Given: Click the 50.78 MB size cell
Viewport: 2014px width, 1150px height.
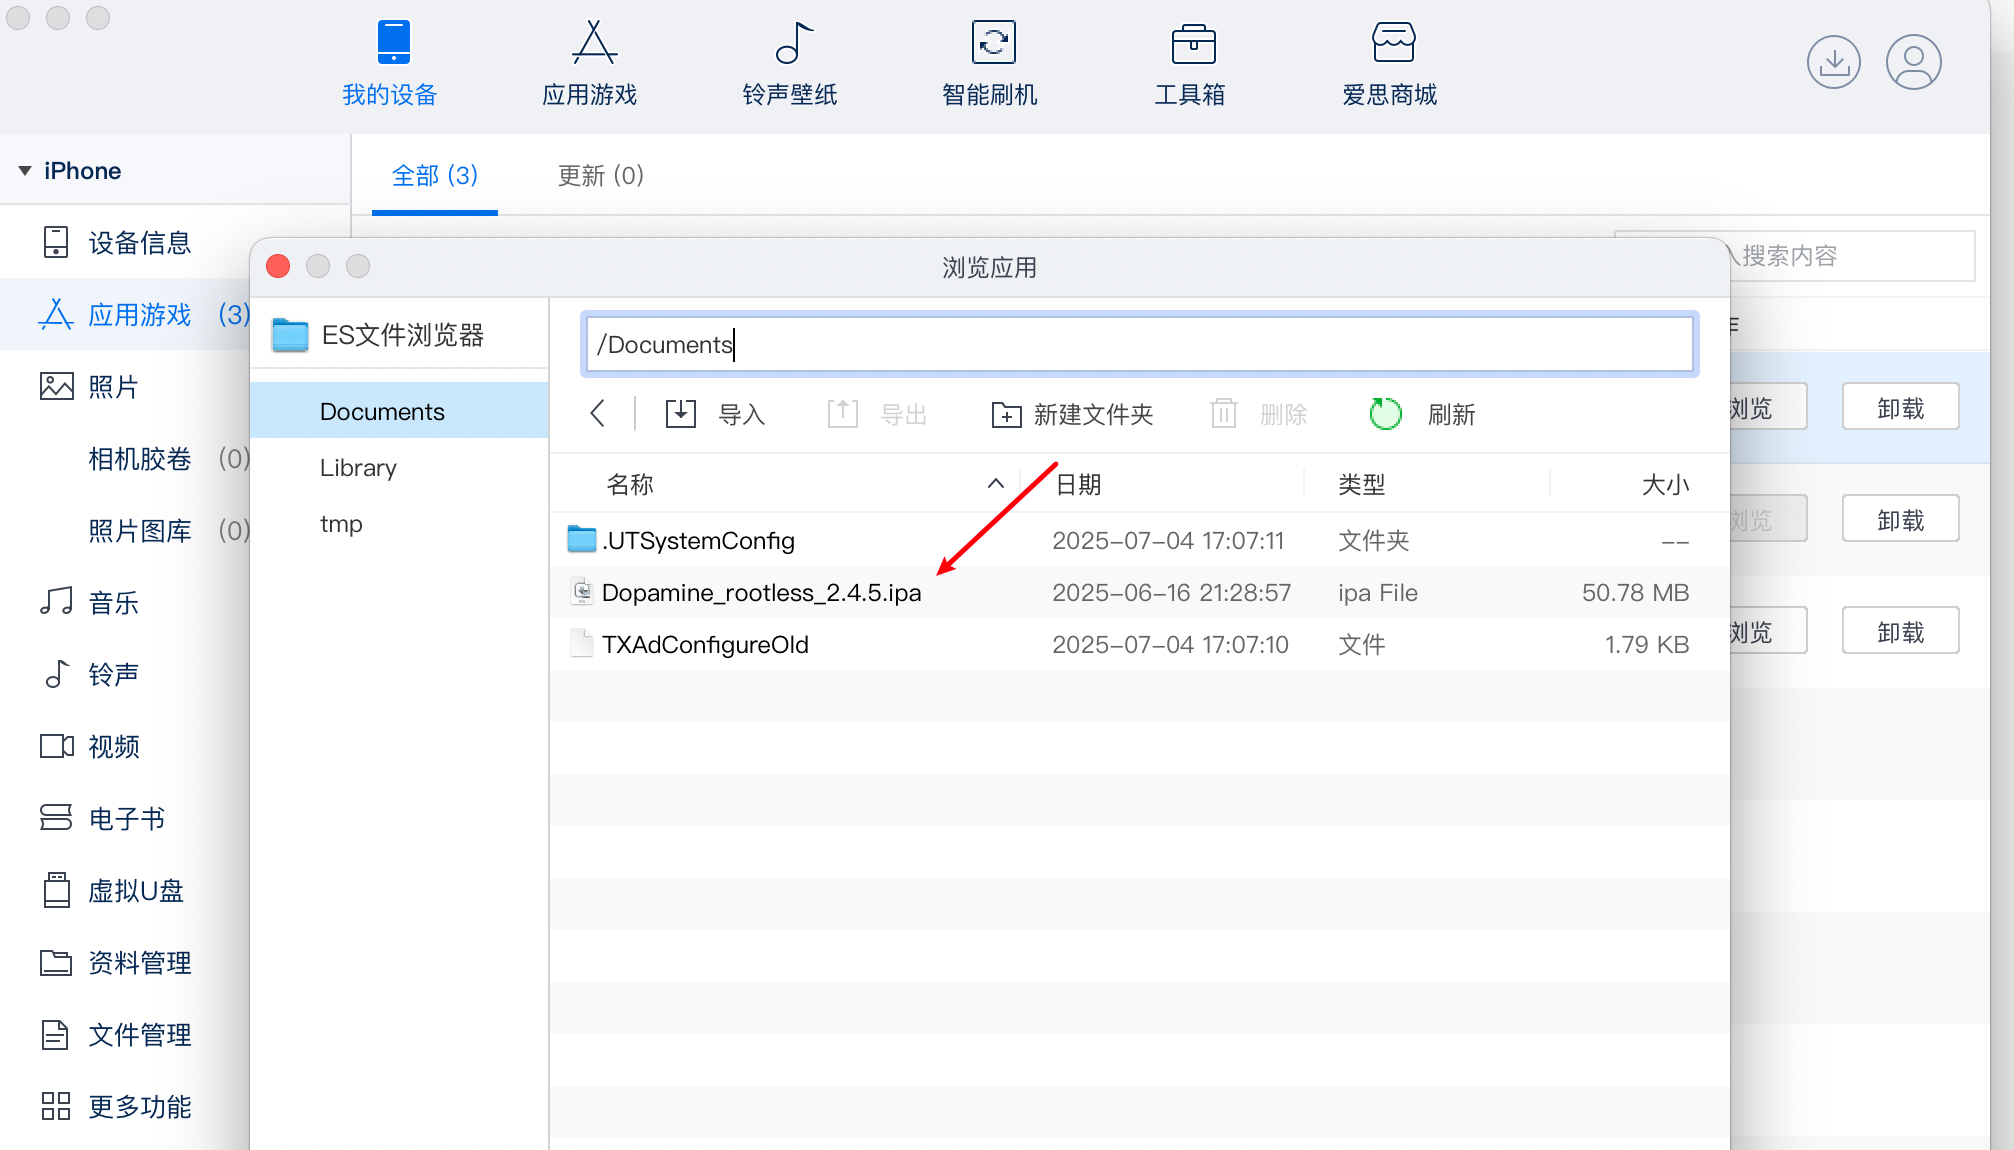Looking at the screenshot, I should (x=1635, y=593).
